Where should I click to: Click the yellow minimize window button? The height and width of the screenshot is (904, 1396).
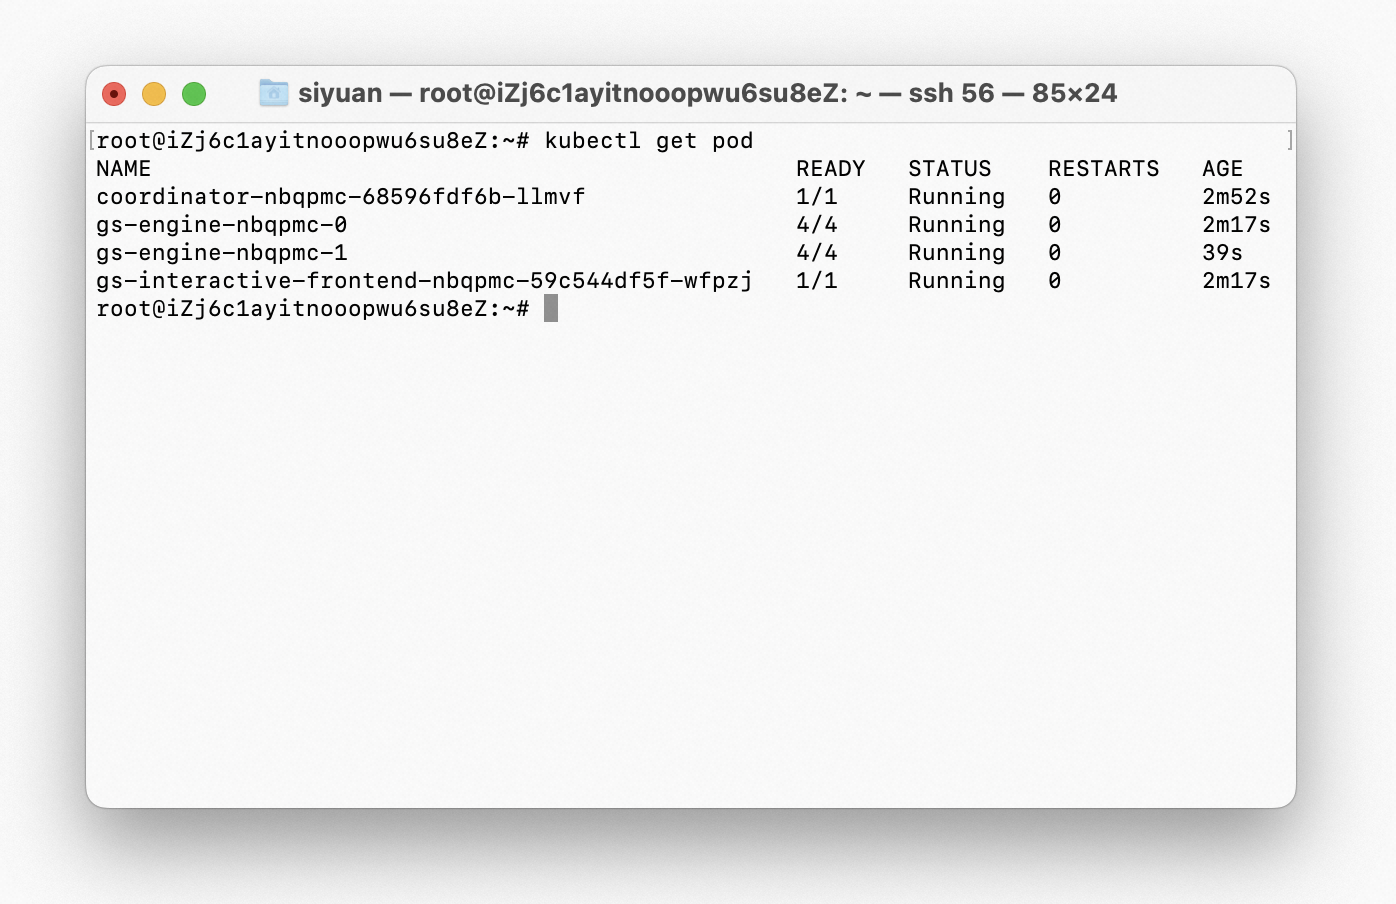pyautogui.click(x=154, y=94)
